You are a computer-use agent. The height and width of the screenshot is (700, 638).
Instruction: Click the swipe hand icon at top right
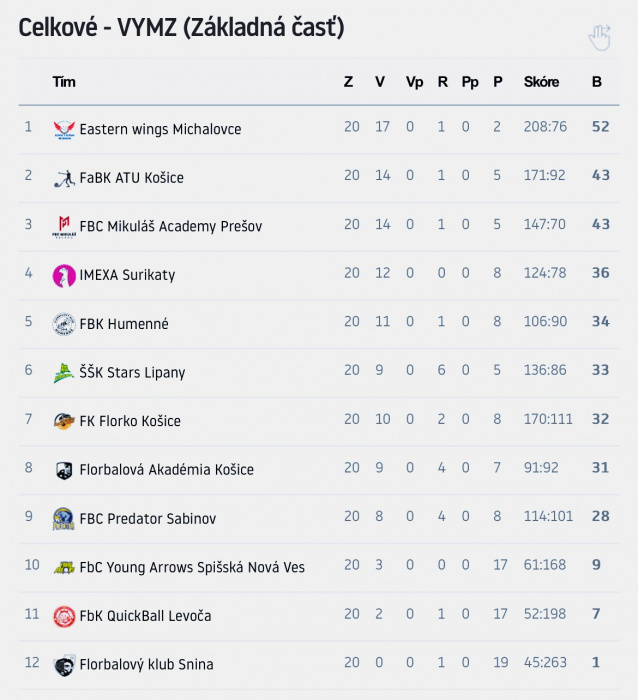[600, 38]
